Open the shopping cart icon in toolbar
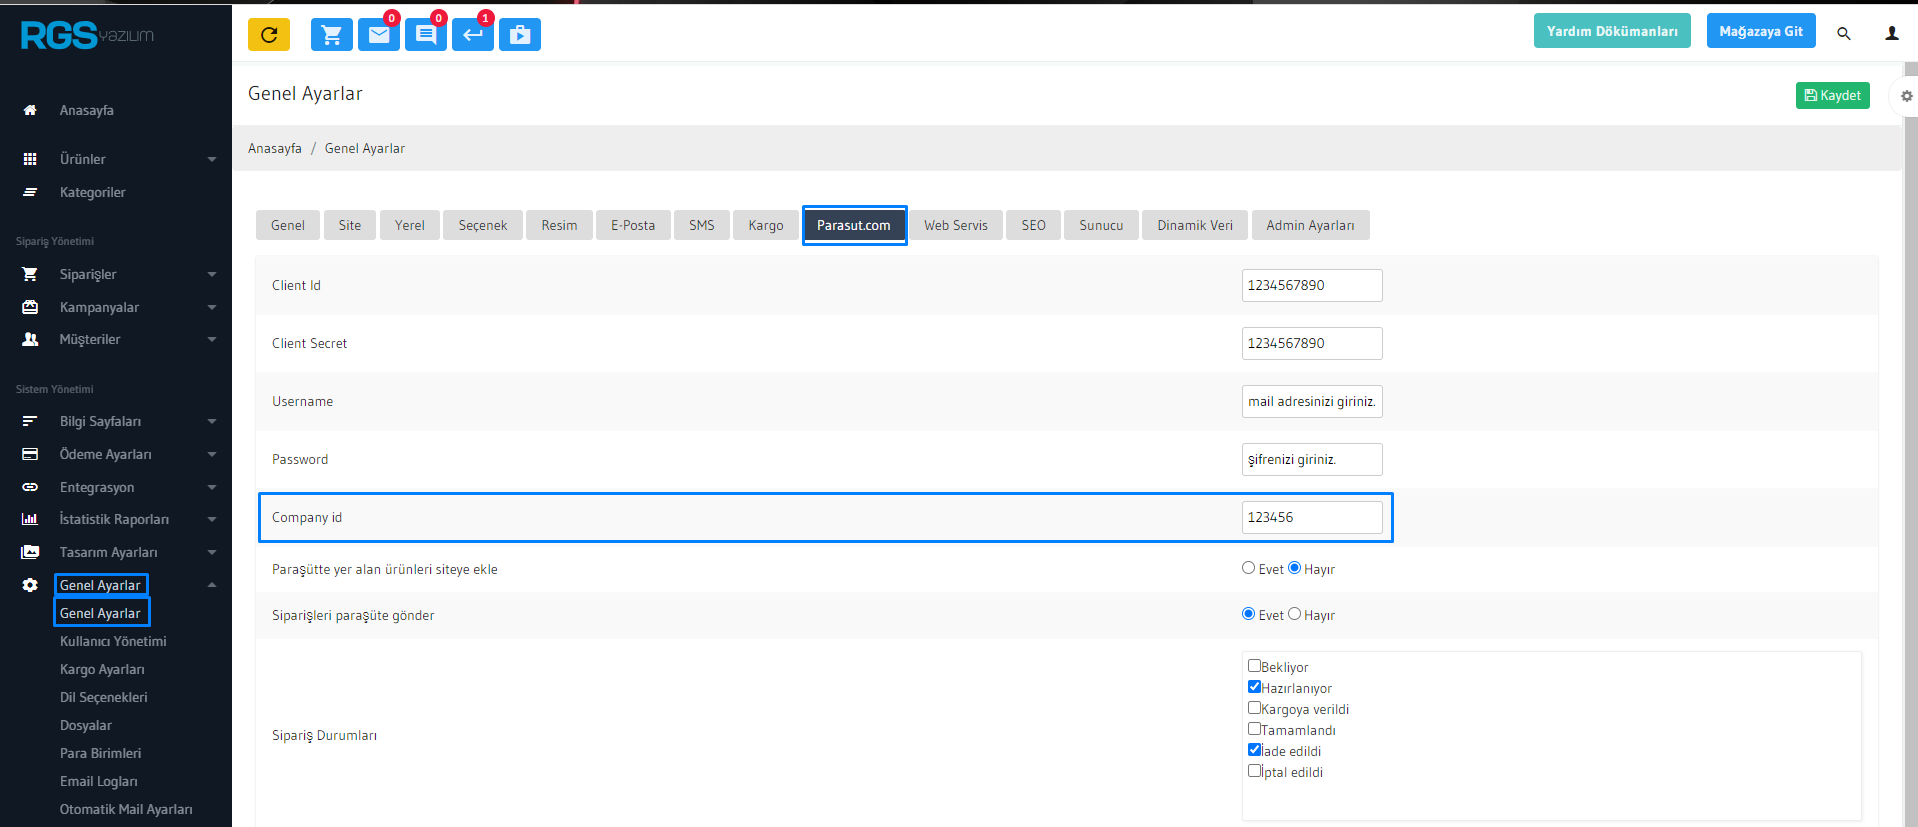The height and width of the screenshot is (827, 1918). 331,35
